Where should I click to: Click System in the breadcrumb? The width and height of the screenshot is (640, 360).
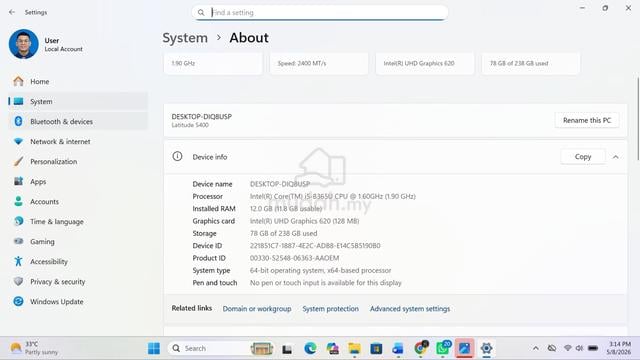185,38
